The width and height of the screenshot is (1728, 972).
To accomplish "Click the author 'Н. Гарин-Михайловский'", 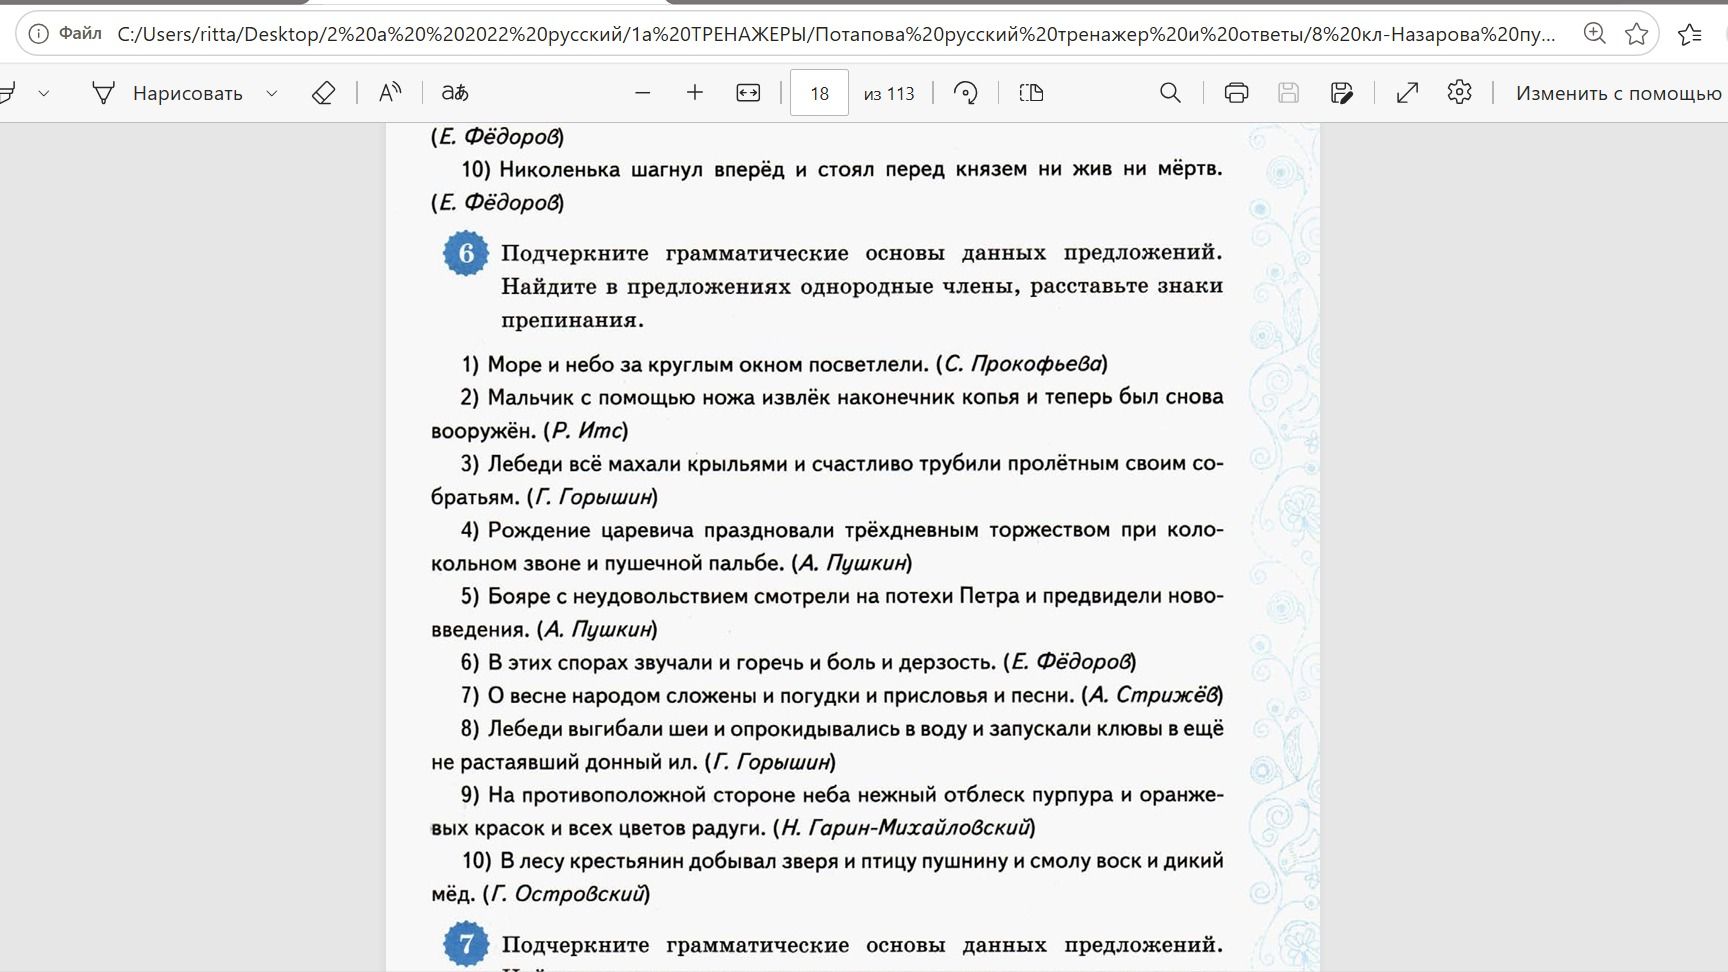I will coord(904,828).
